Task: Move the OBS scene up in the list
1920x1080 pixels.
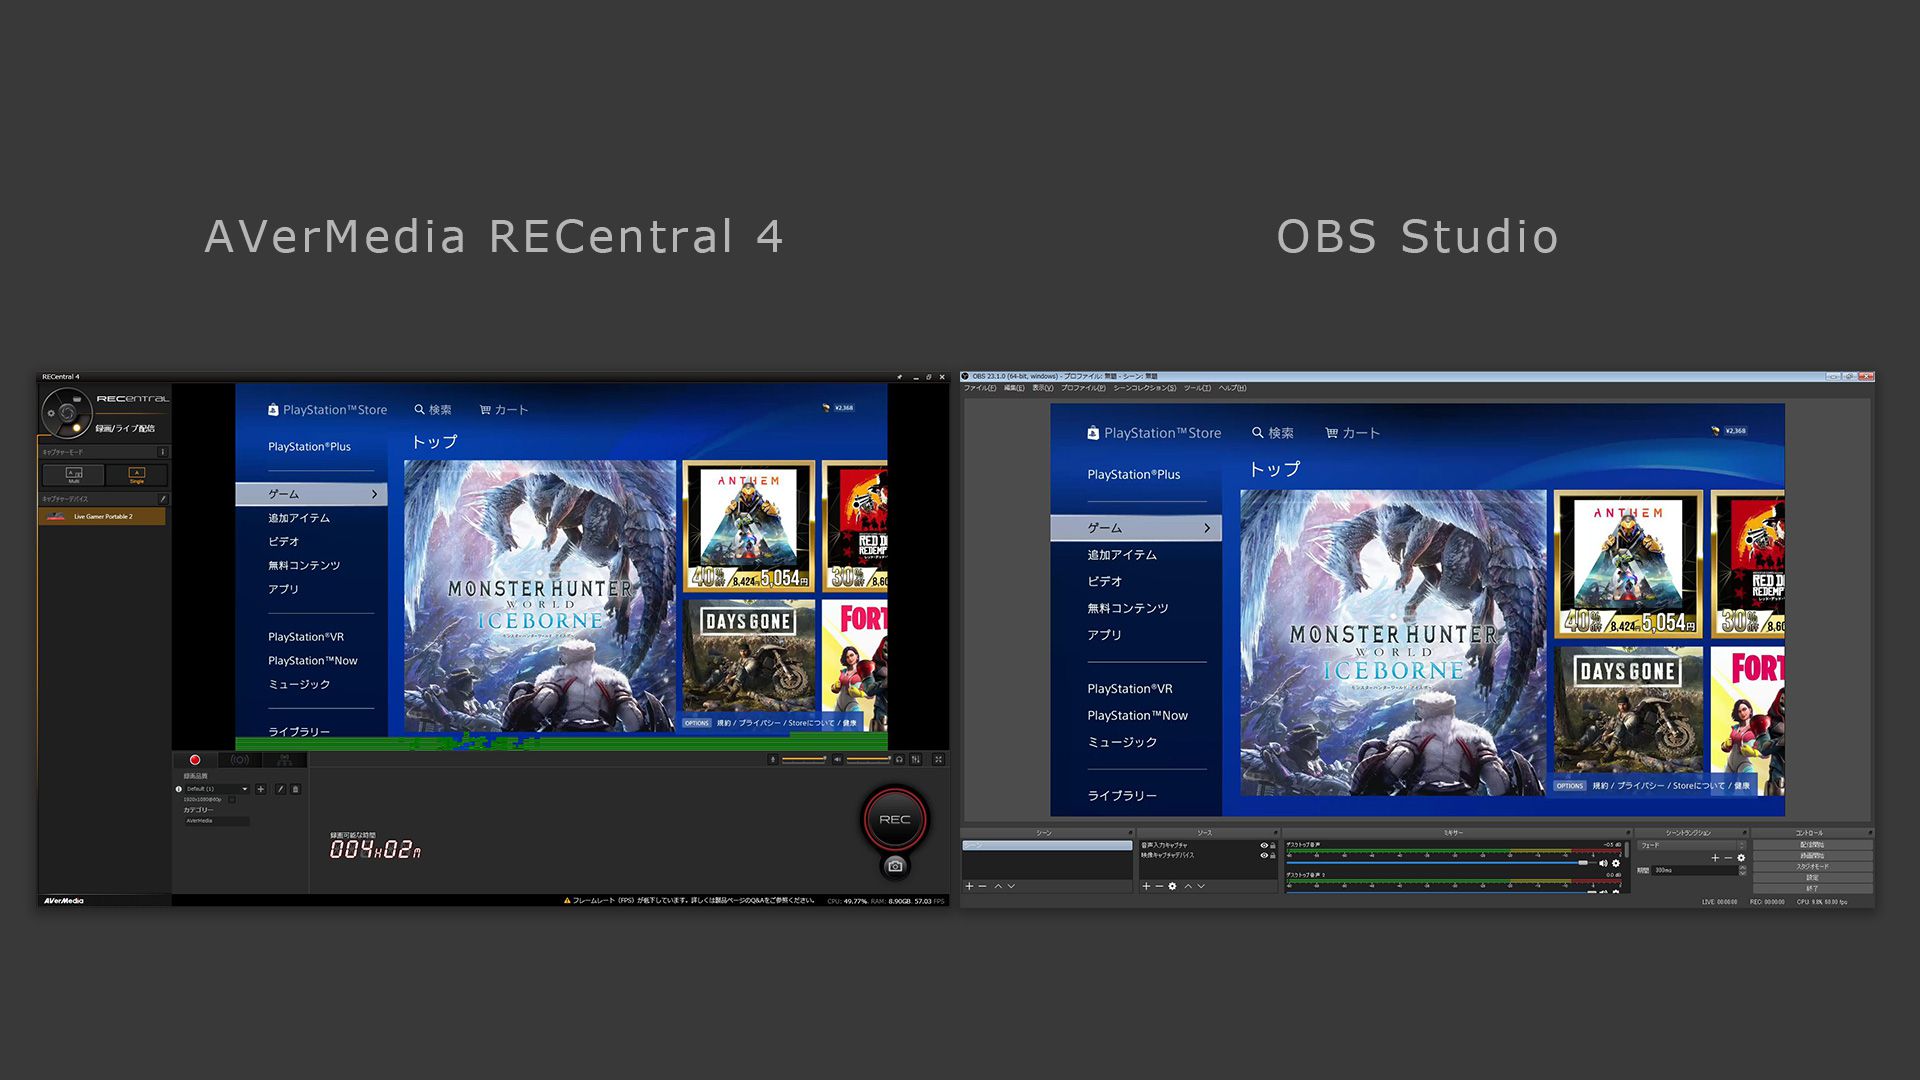Action: tap(998, 886)
